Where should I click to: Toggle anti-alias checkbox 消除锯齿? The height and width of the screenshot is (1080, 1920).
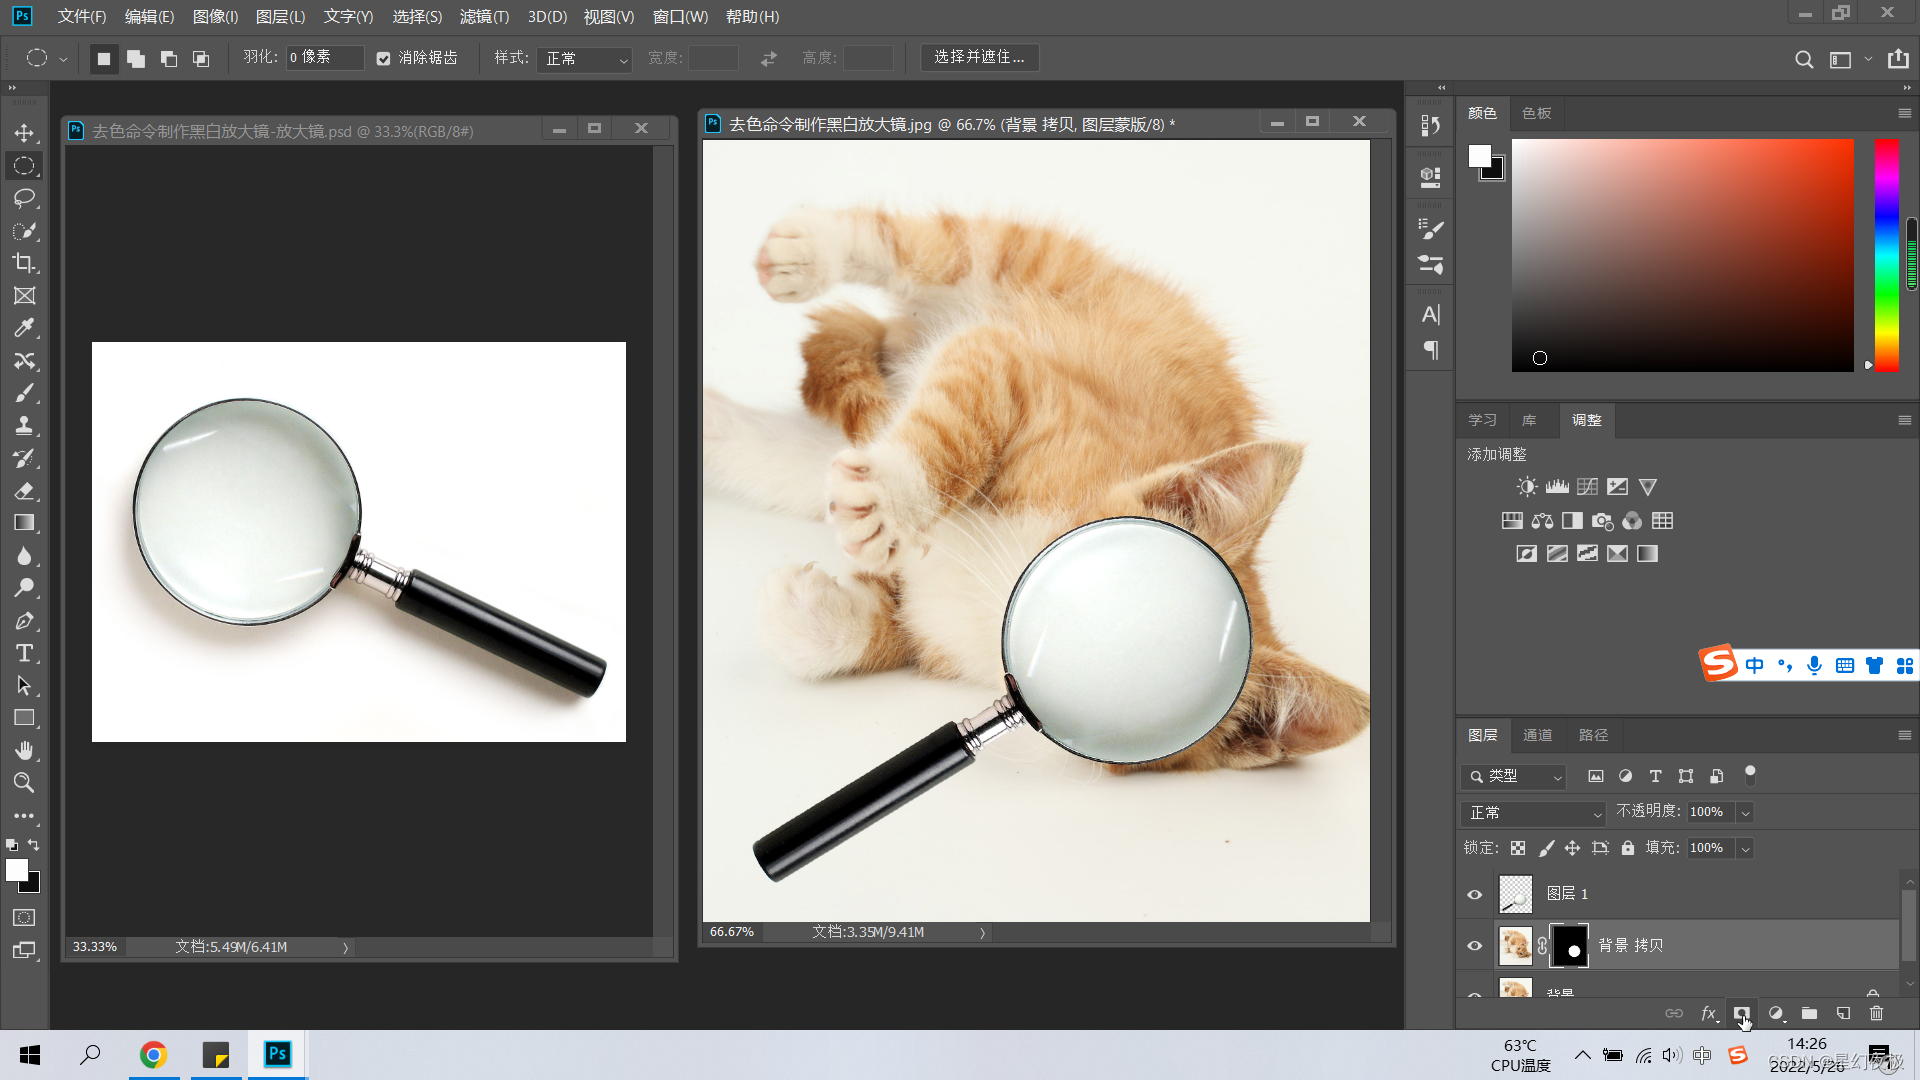[x=383, y=59]
